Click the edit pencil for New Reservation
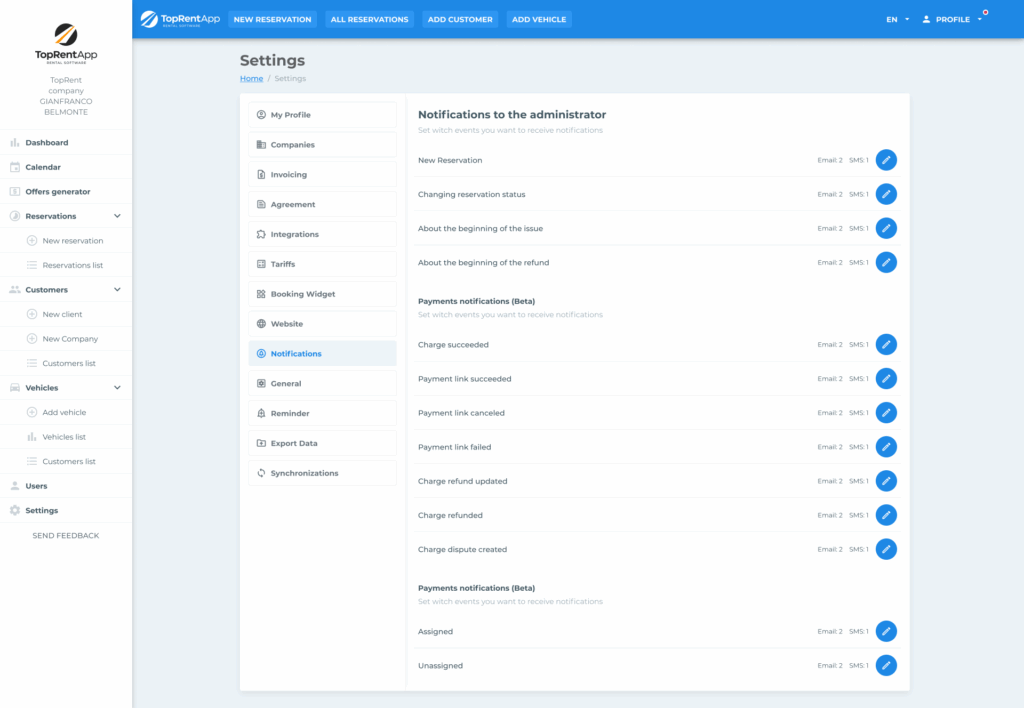Screen dimensions: 1024x708 point(886,160)
